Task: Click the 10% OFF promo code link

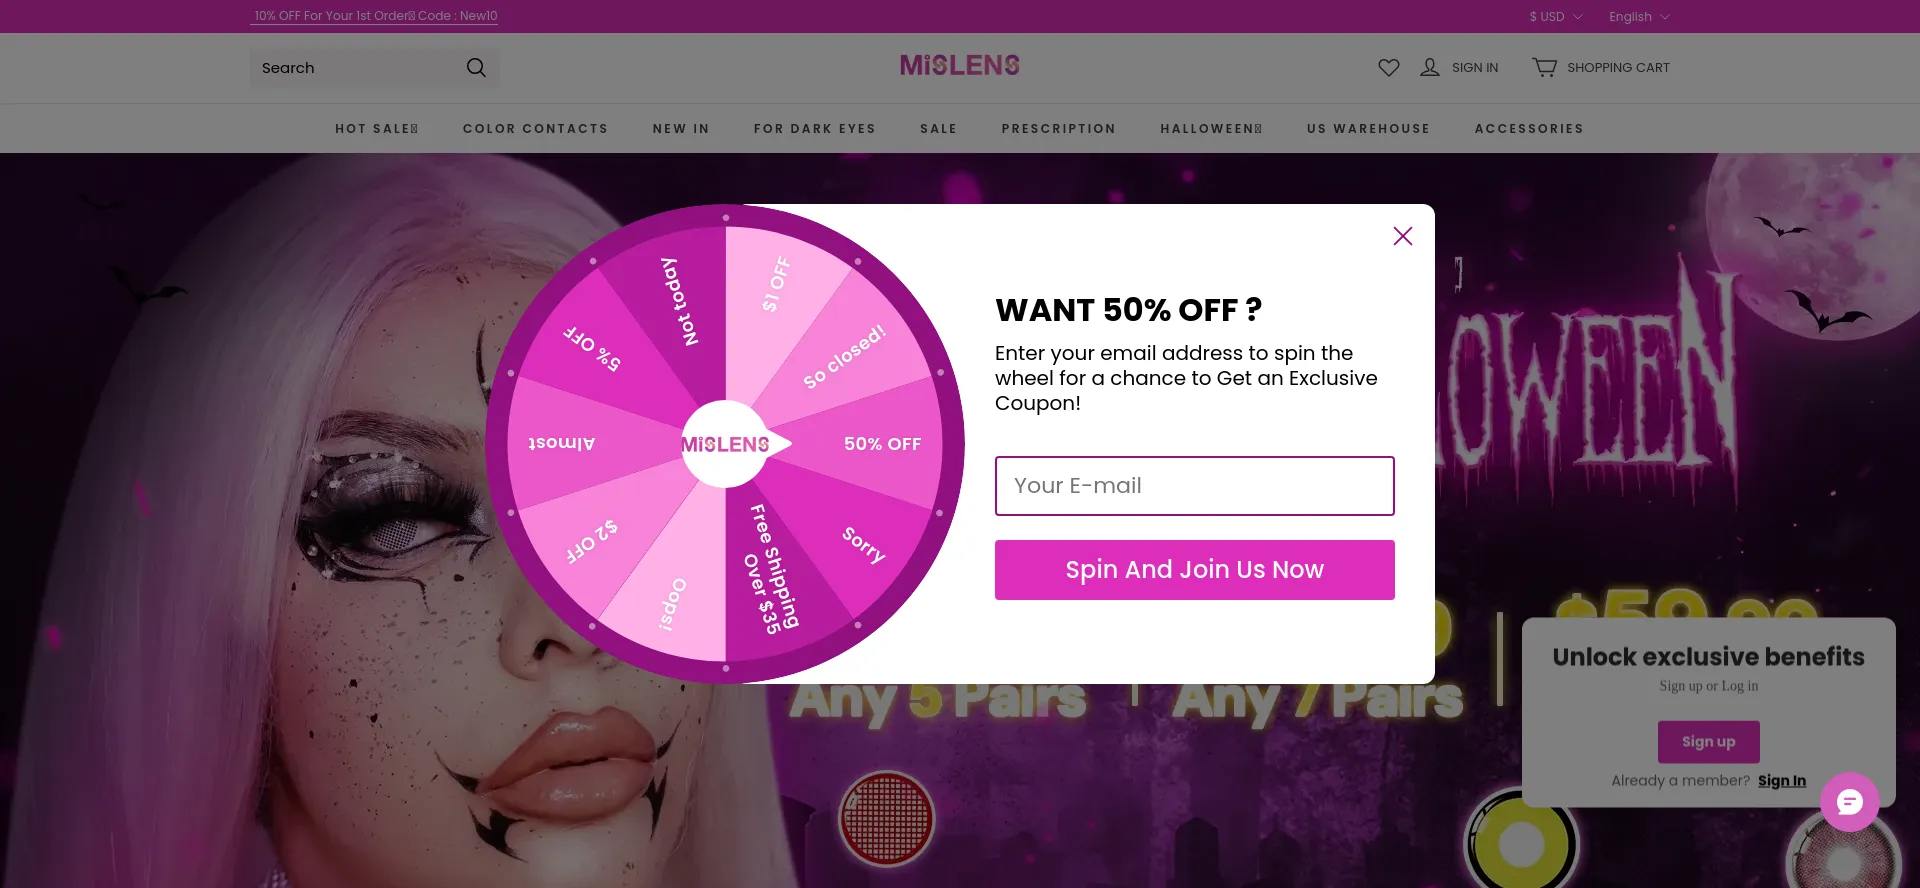Action: click(375, 16)
